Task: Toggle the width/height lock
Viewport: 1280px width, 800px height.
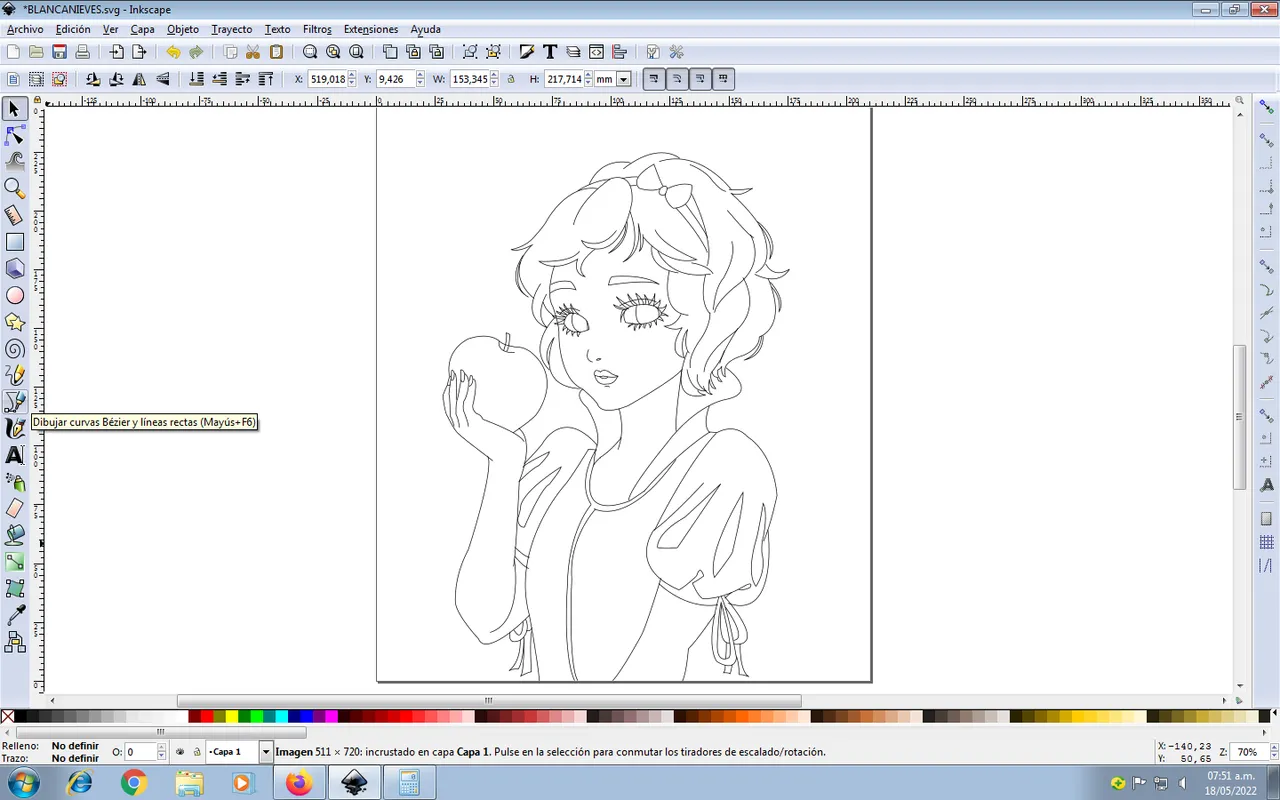Action: [511, 79]
